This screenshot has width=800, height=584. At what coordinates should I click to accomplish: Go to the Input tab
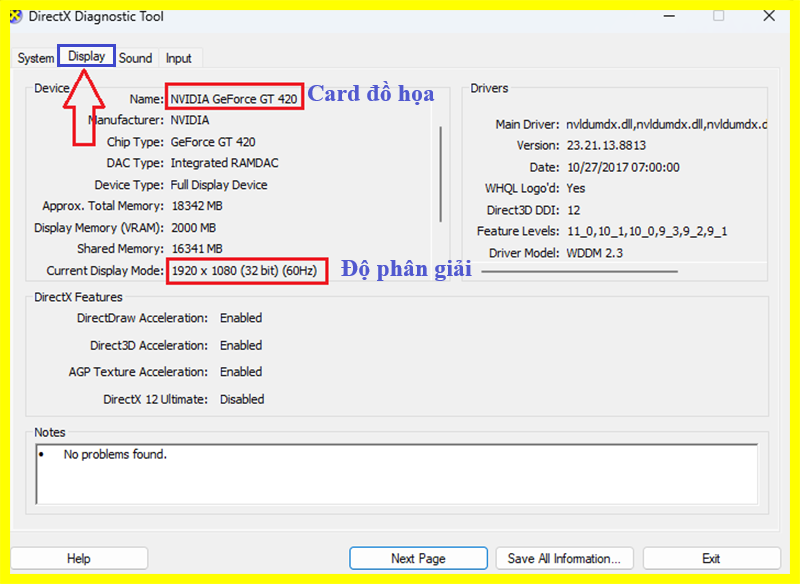click(x=179, y=58)
